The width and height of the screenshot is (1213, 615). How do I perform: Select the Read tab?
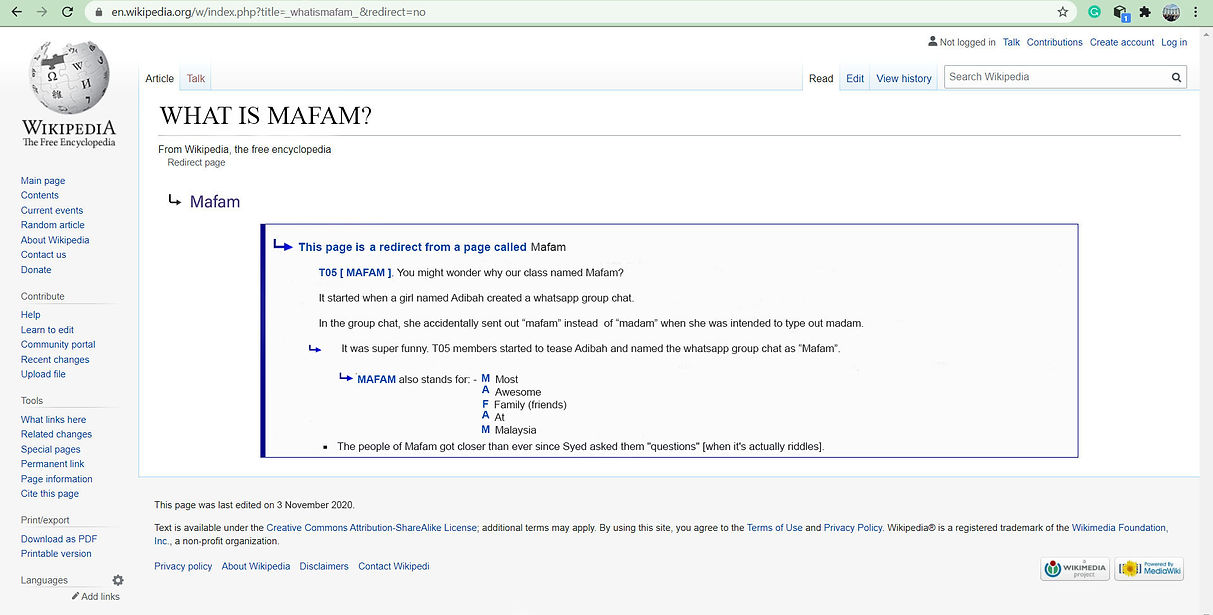pos(821,78)
